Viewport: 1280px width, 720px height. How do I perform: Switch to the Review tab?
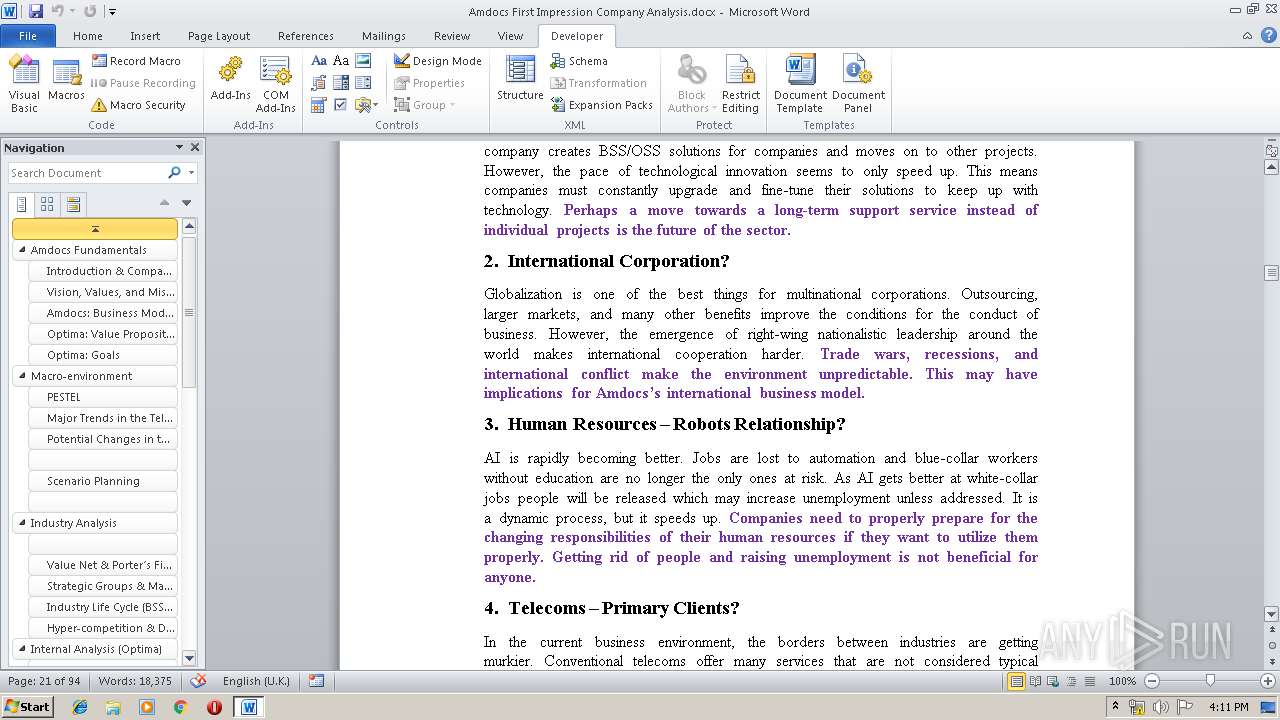(x=452, y=36)
